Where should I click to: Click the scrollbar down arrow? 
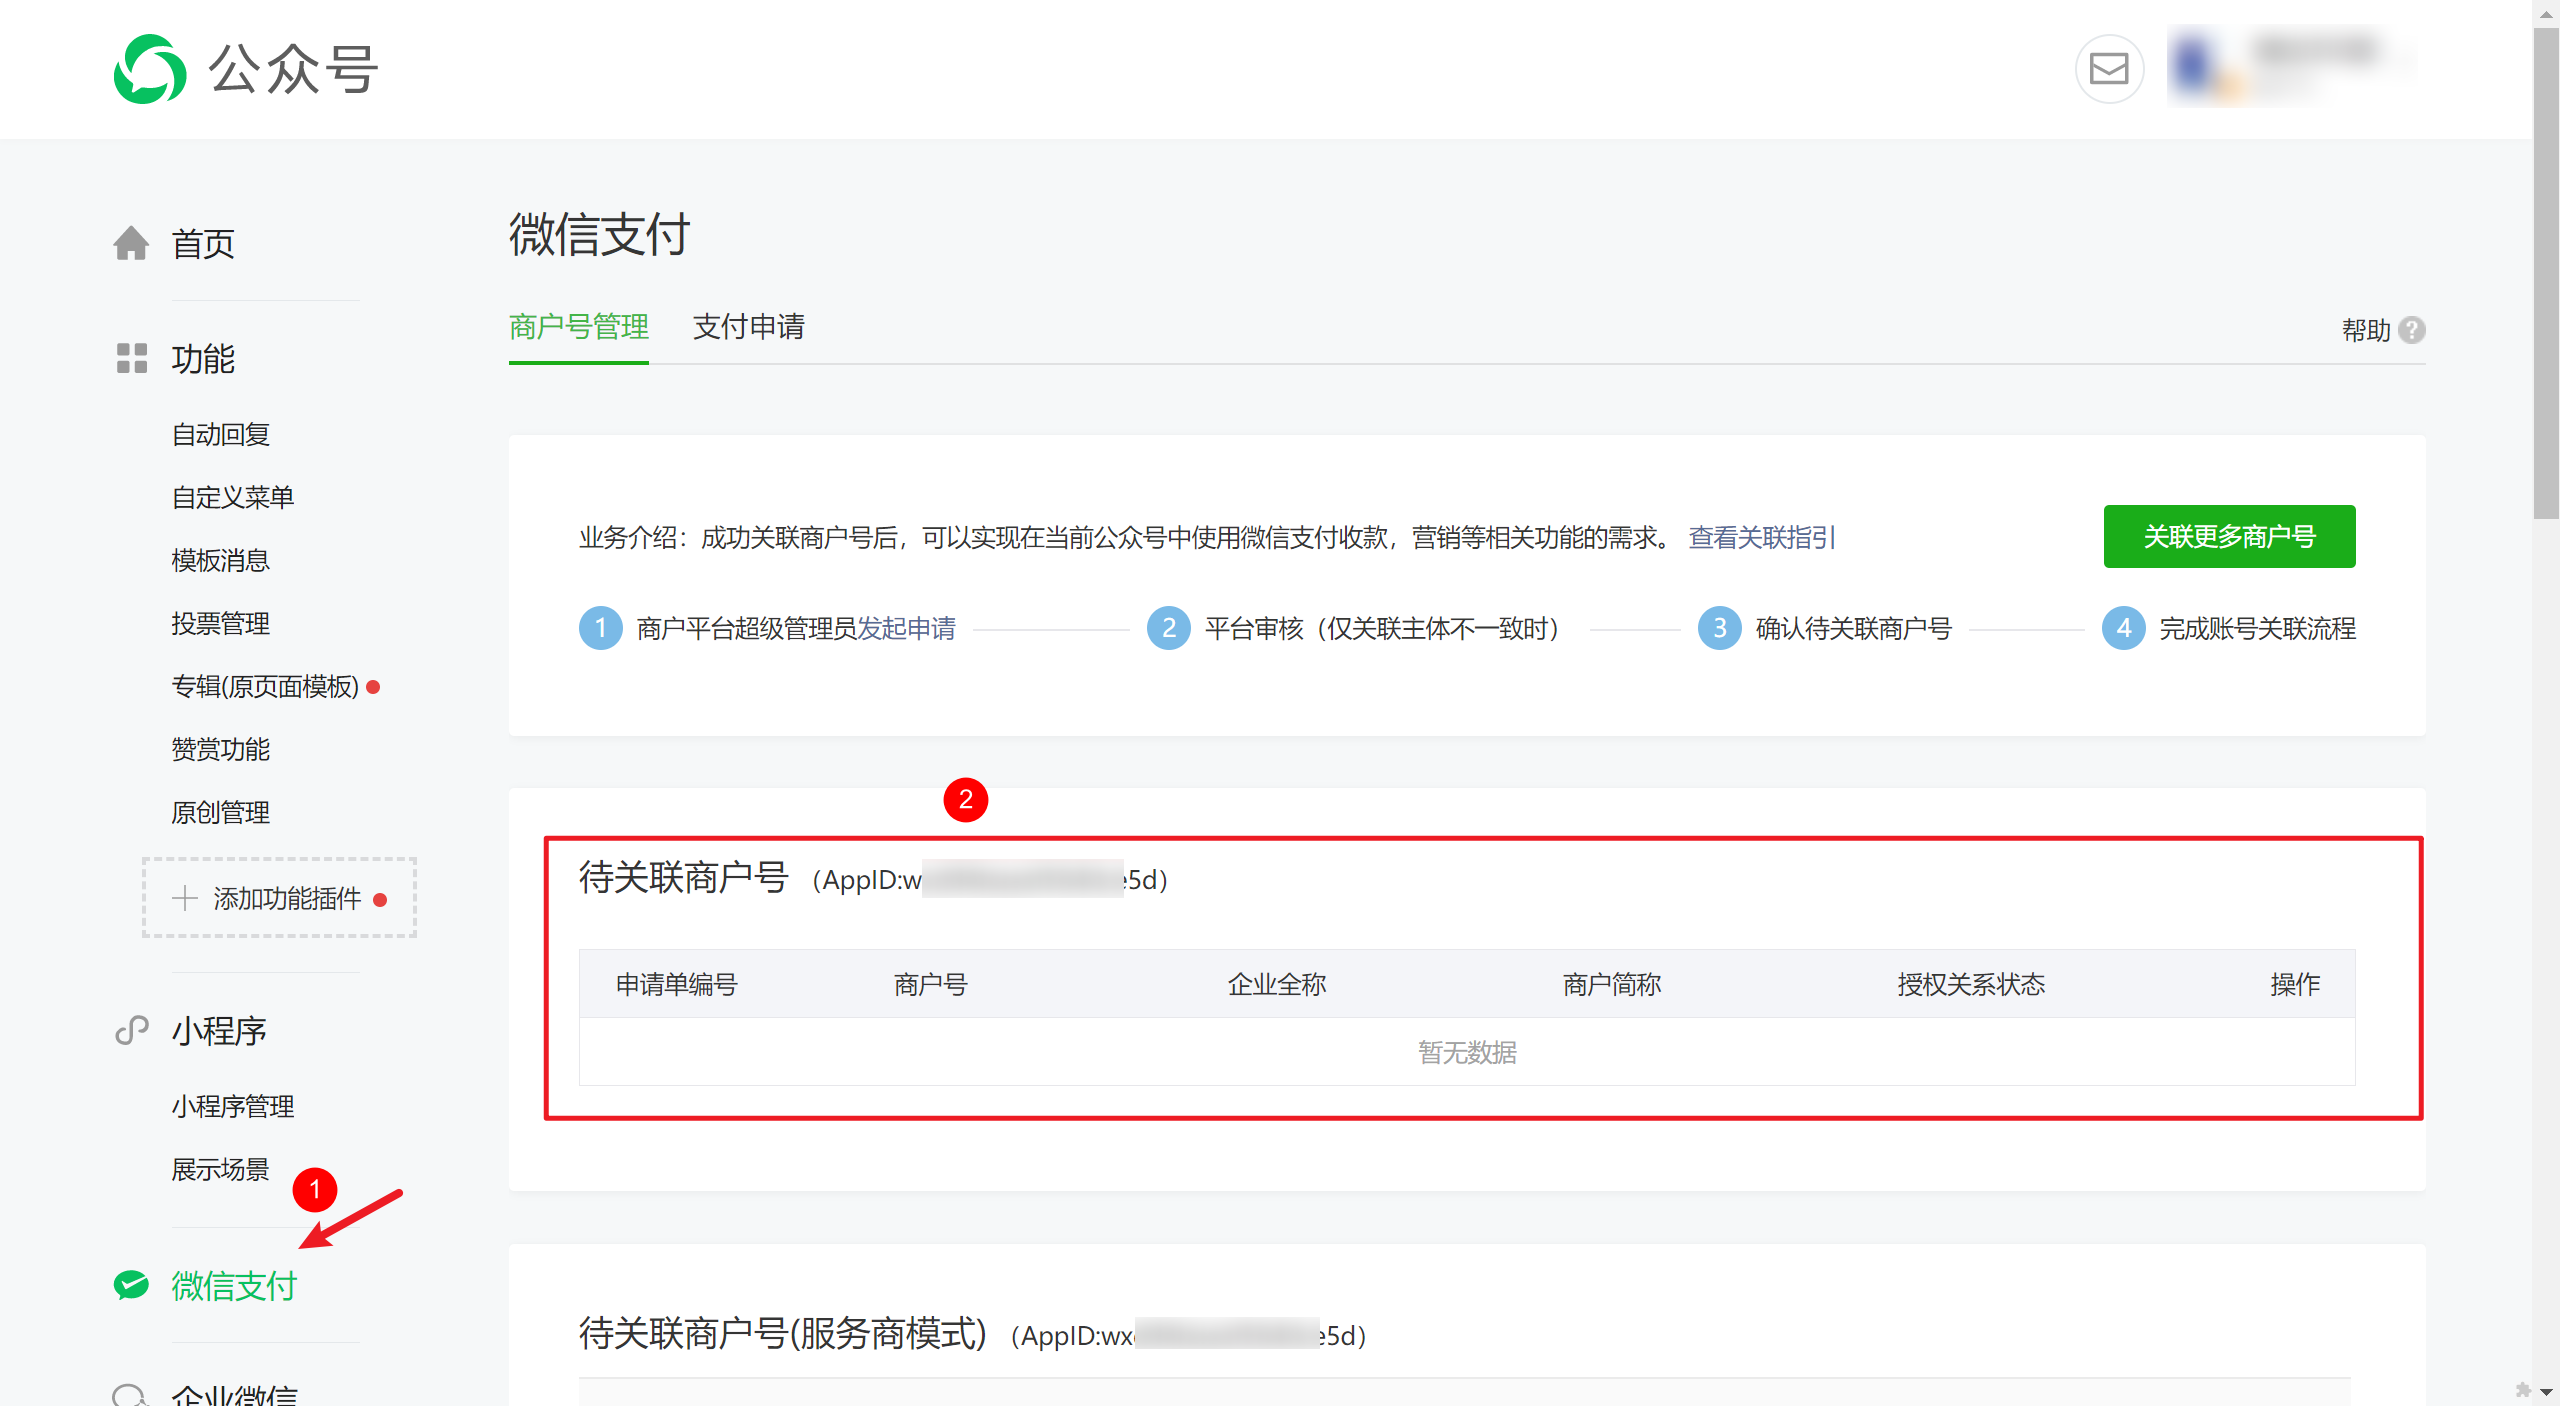[x=2546, y=1392]
